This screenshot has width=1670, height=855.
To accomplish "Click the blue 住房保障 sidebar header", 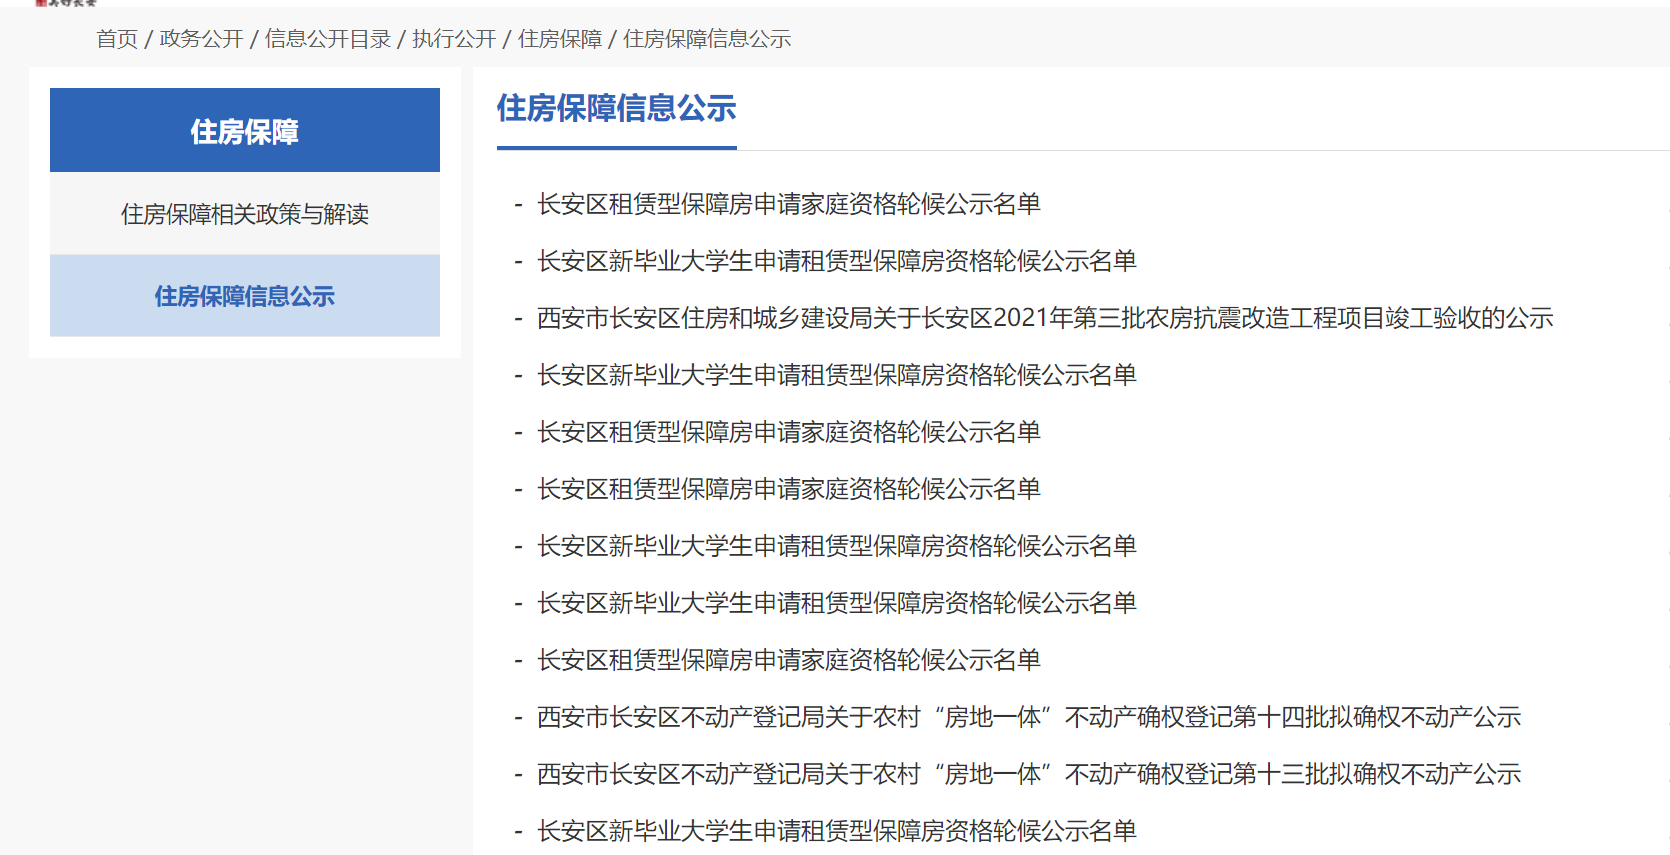I will [x=245, y=130].
